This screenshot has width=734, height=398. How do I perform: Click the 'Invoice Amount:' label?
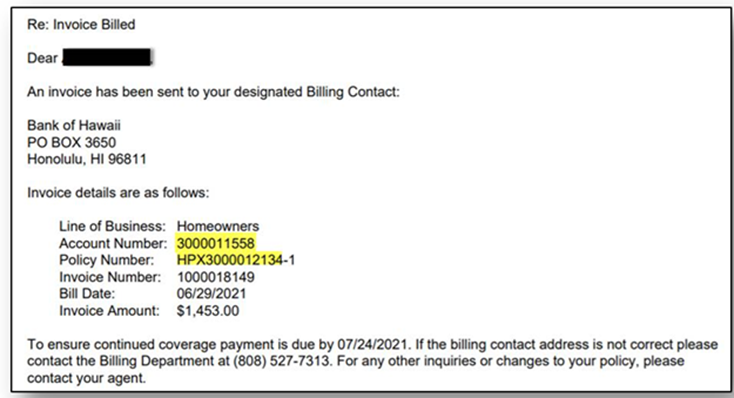(x=109, y=310)
